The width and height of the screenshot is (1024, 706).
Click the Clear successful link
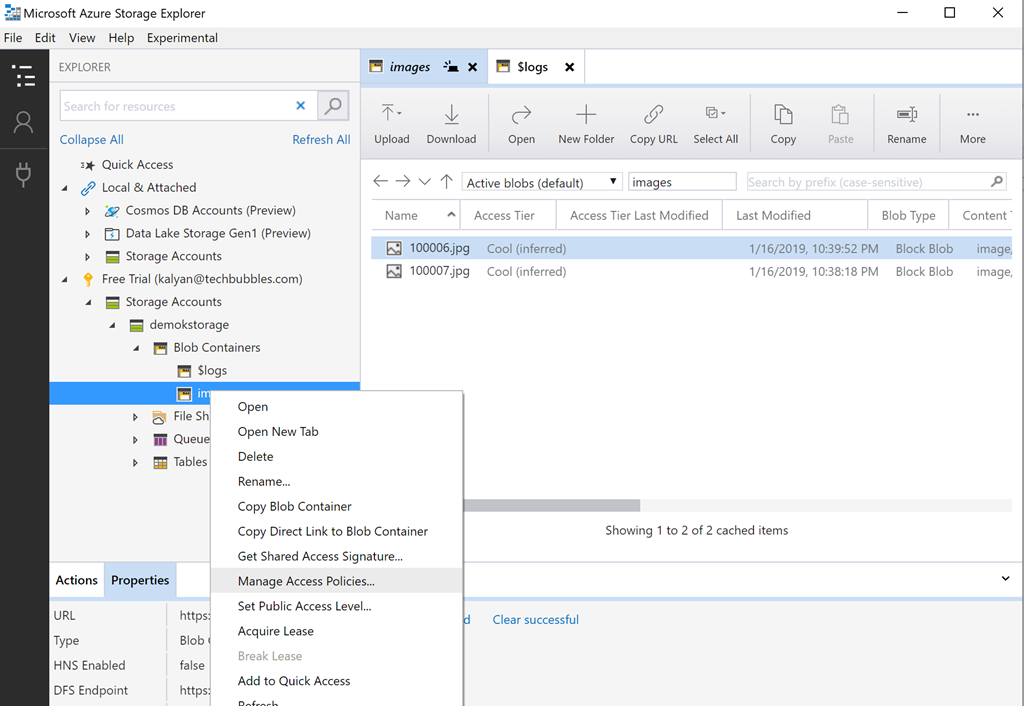click(x=536, y=620)
